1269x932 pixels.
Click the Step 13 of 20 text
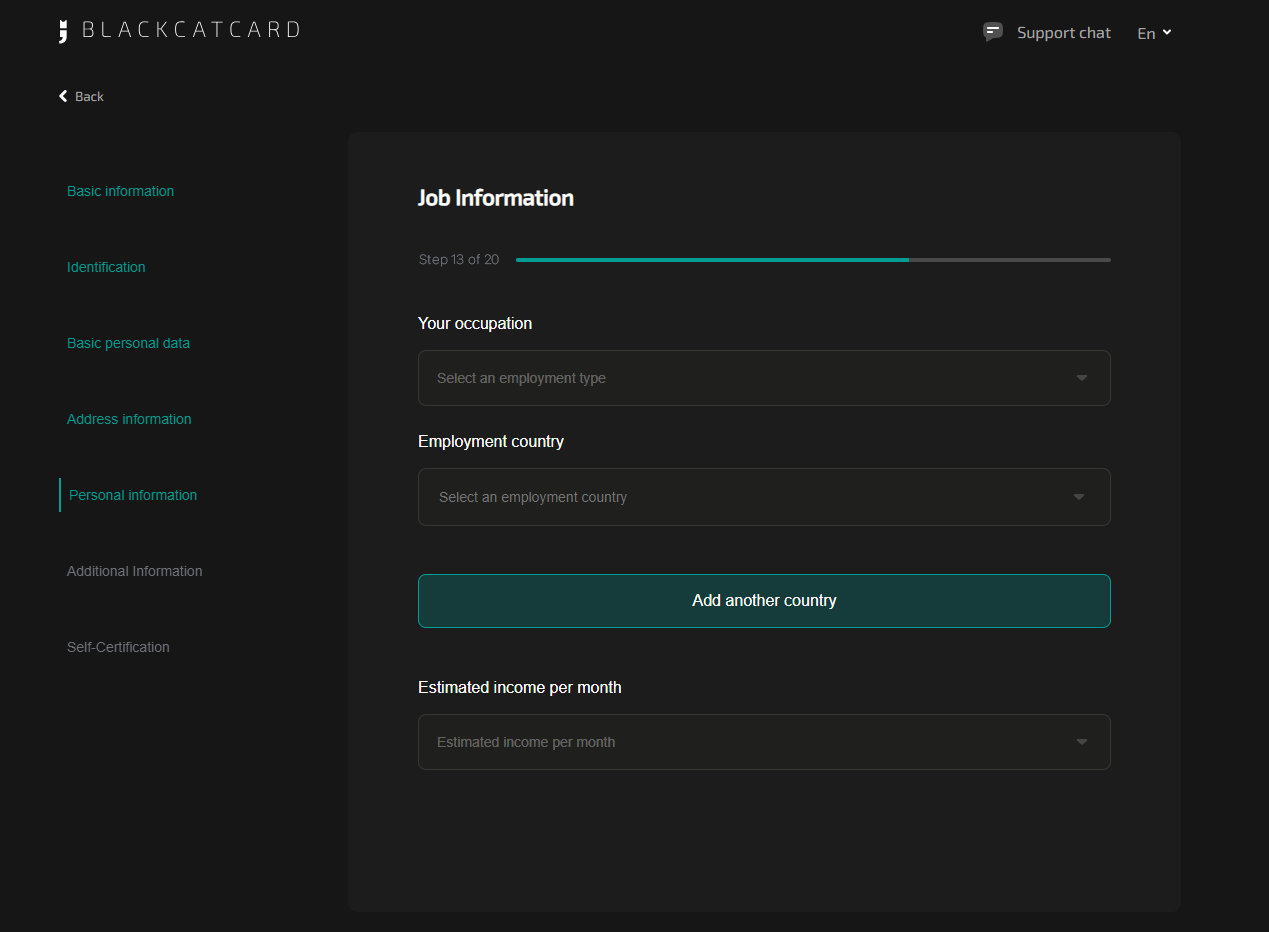point(459,260)
